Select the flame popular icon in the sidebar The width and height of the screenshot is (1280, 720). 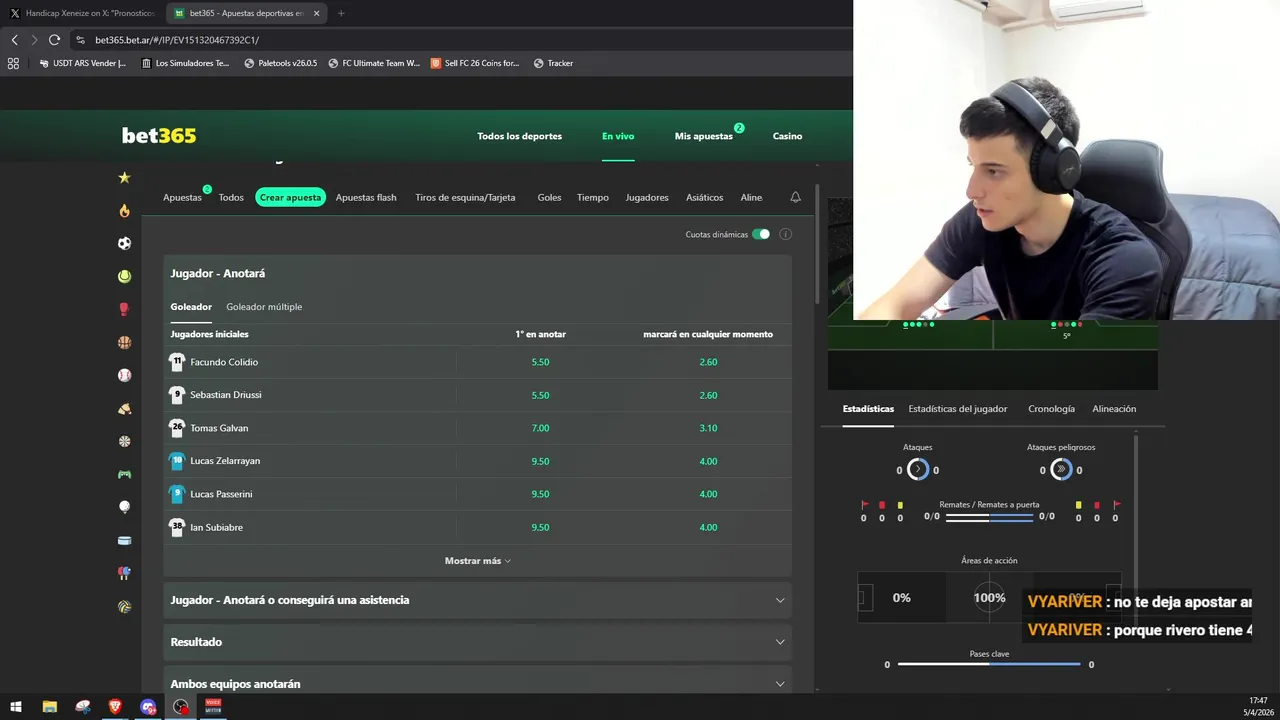tap(124, 210)
